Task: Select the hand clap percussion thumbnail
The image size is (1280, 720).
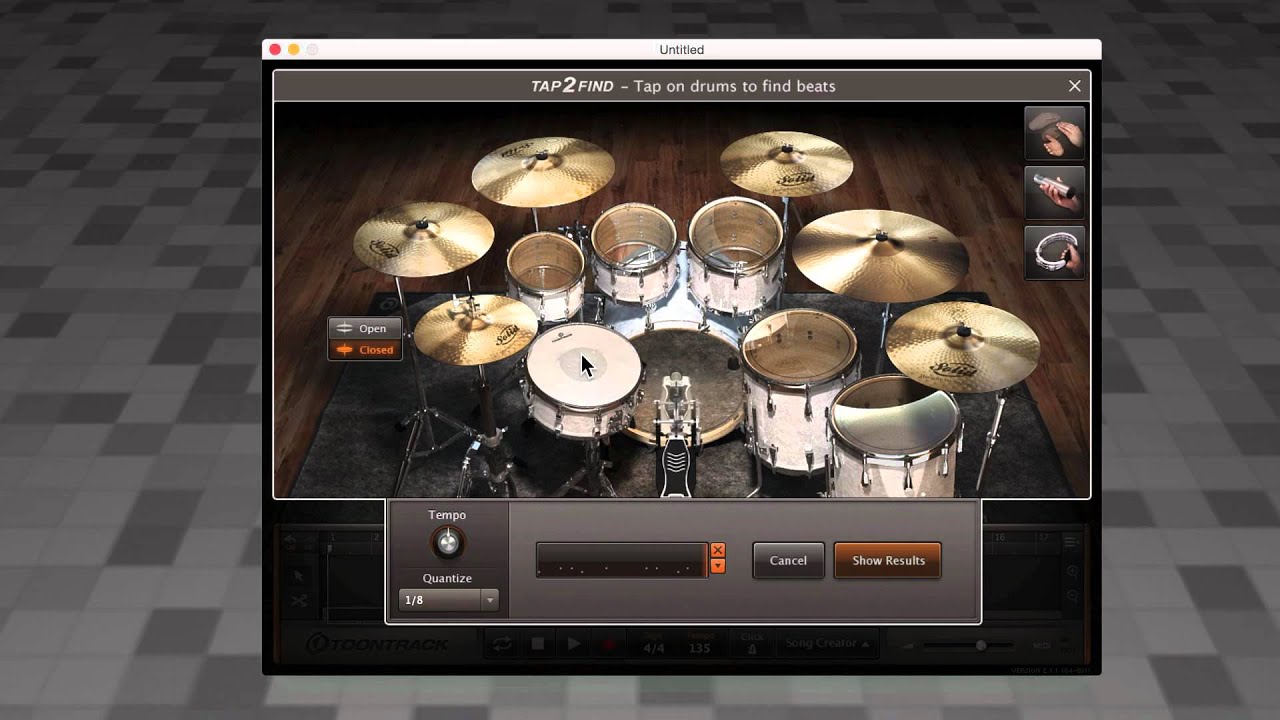Action: click(1055, 134)
